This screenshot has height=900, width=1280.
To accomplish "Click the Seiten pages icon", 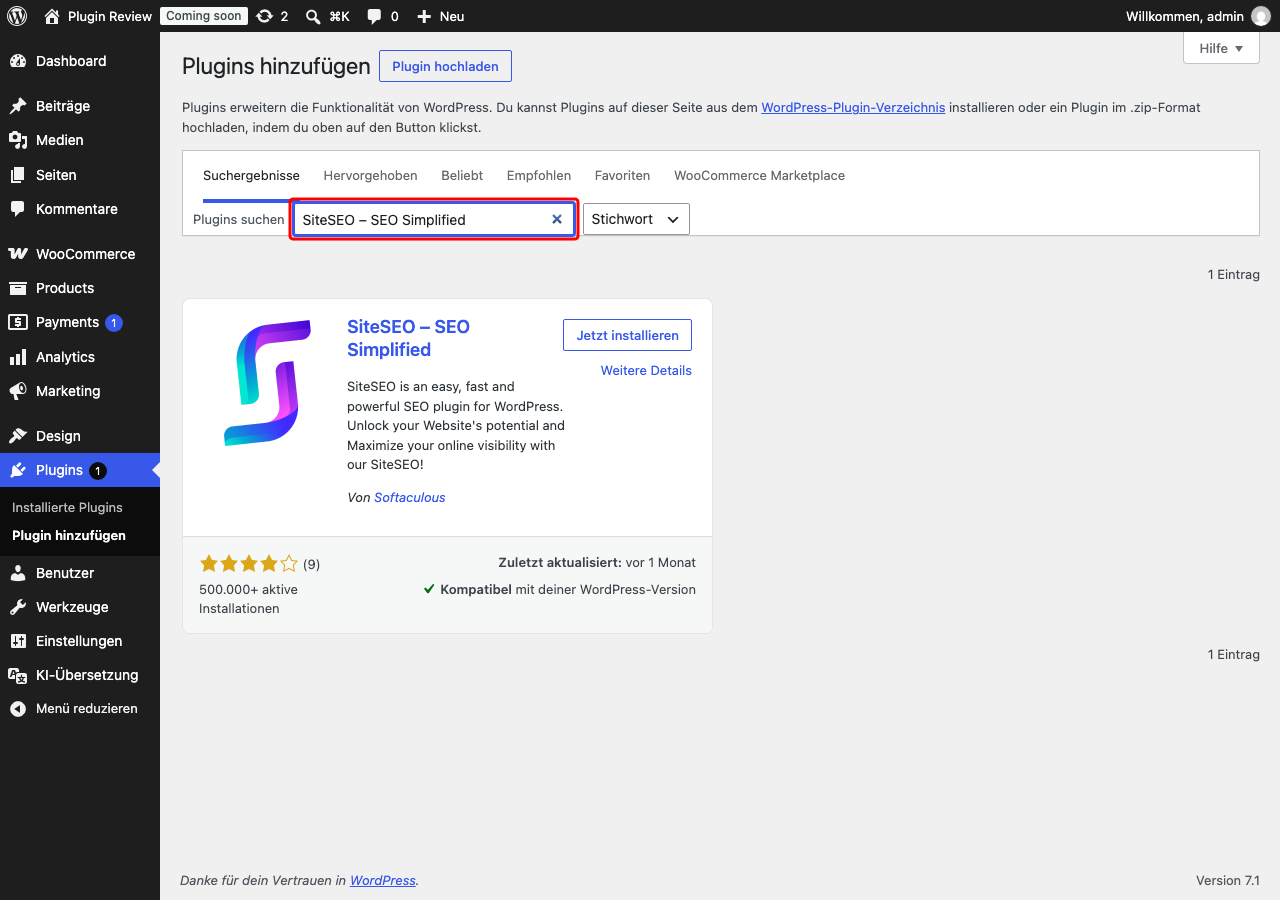I will pyautogui.click(x=18, y=175).
